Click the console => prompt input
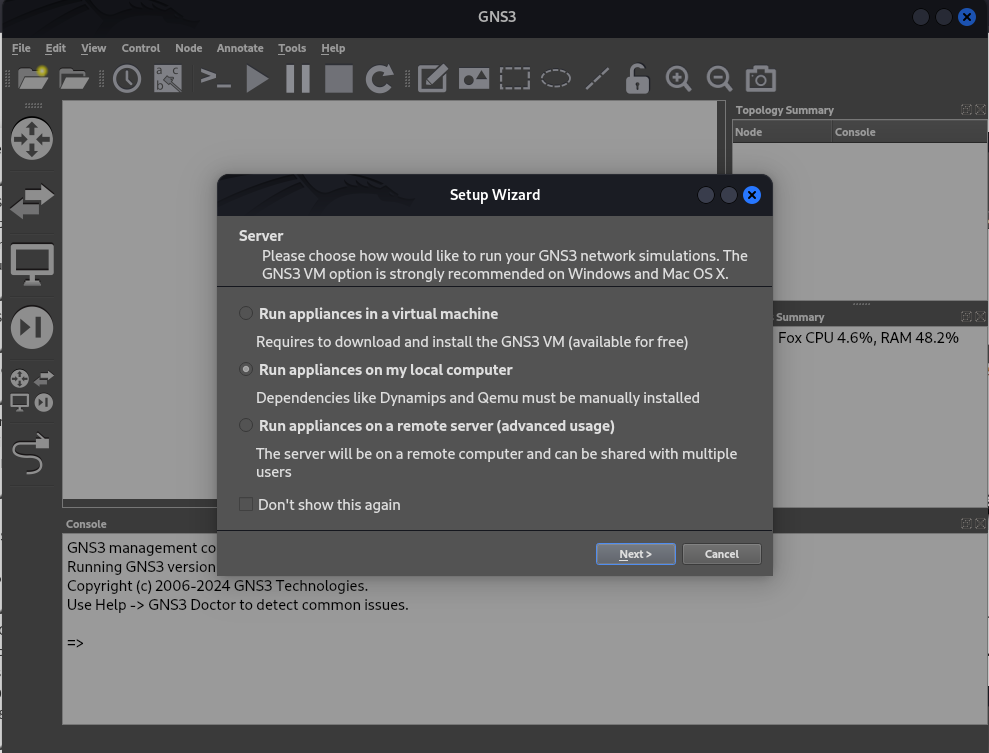 [75, 643]
